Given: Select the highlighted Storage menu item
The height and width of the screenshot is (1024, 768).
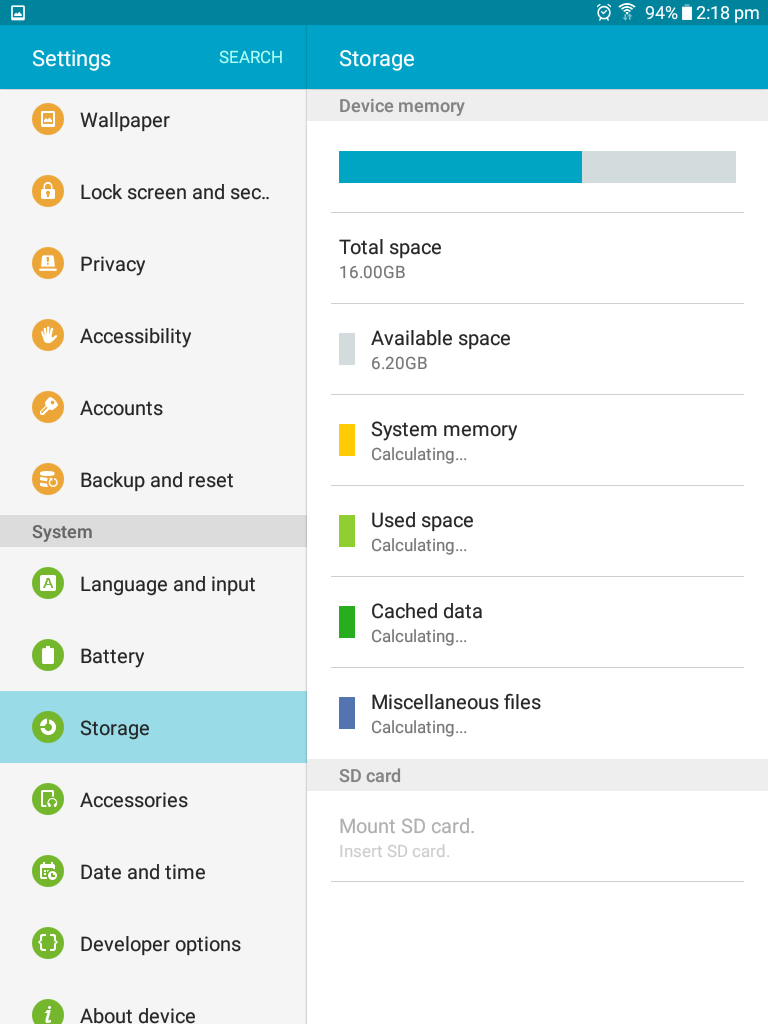Looking at the screenshot, I should 153,727.
